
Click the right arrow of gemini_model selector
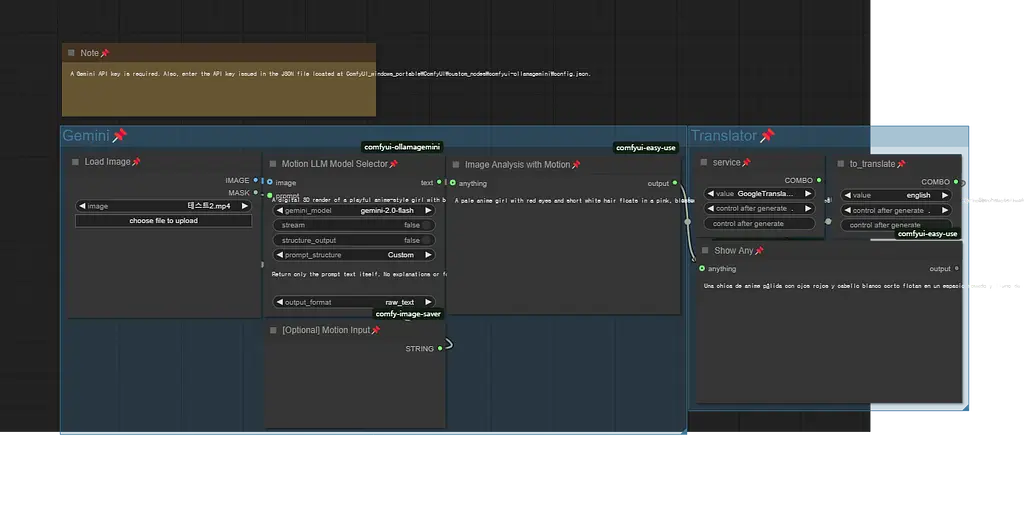428,210
